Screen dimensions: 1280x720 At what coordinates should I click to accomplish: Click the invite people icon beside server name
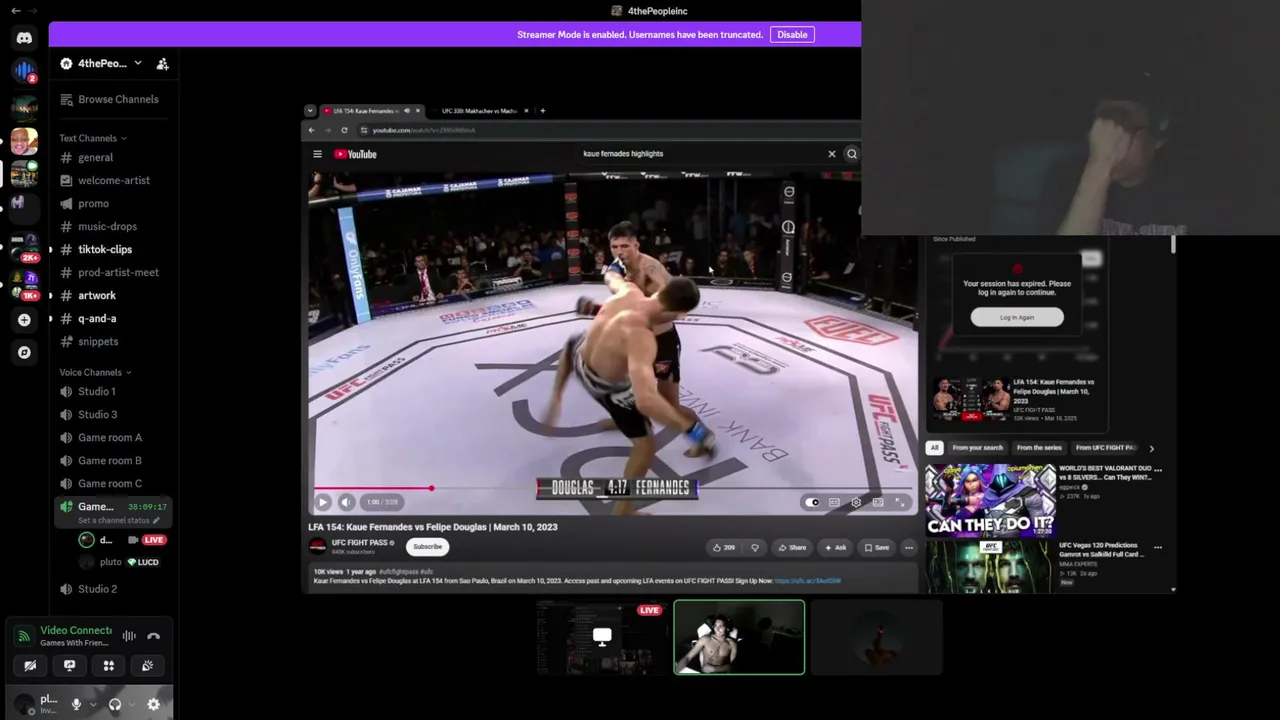coord(162,63)
